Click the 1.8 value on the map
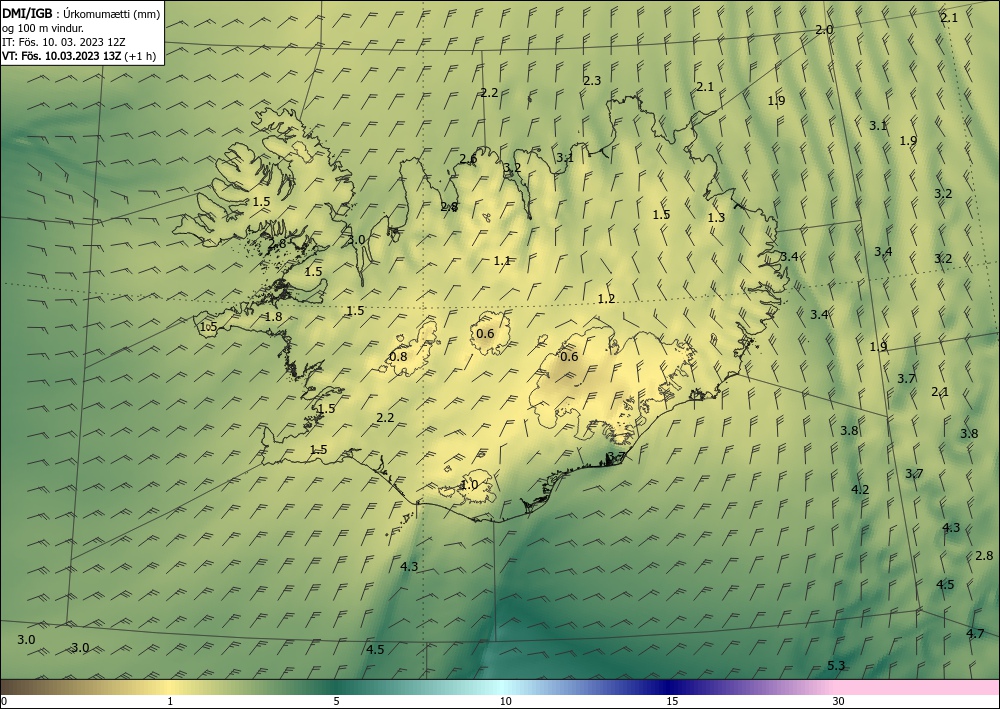Screen dimensions: 1000x709 pos(274,317)
